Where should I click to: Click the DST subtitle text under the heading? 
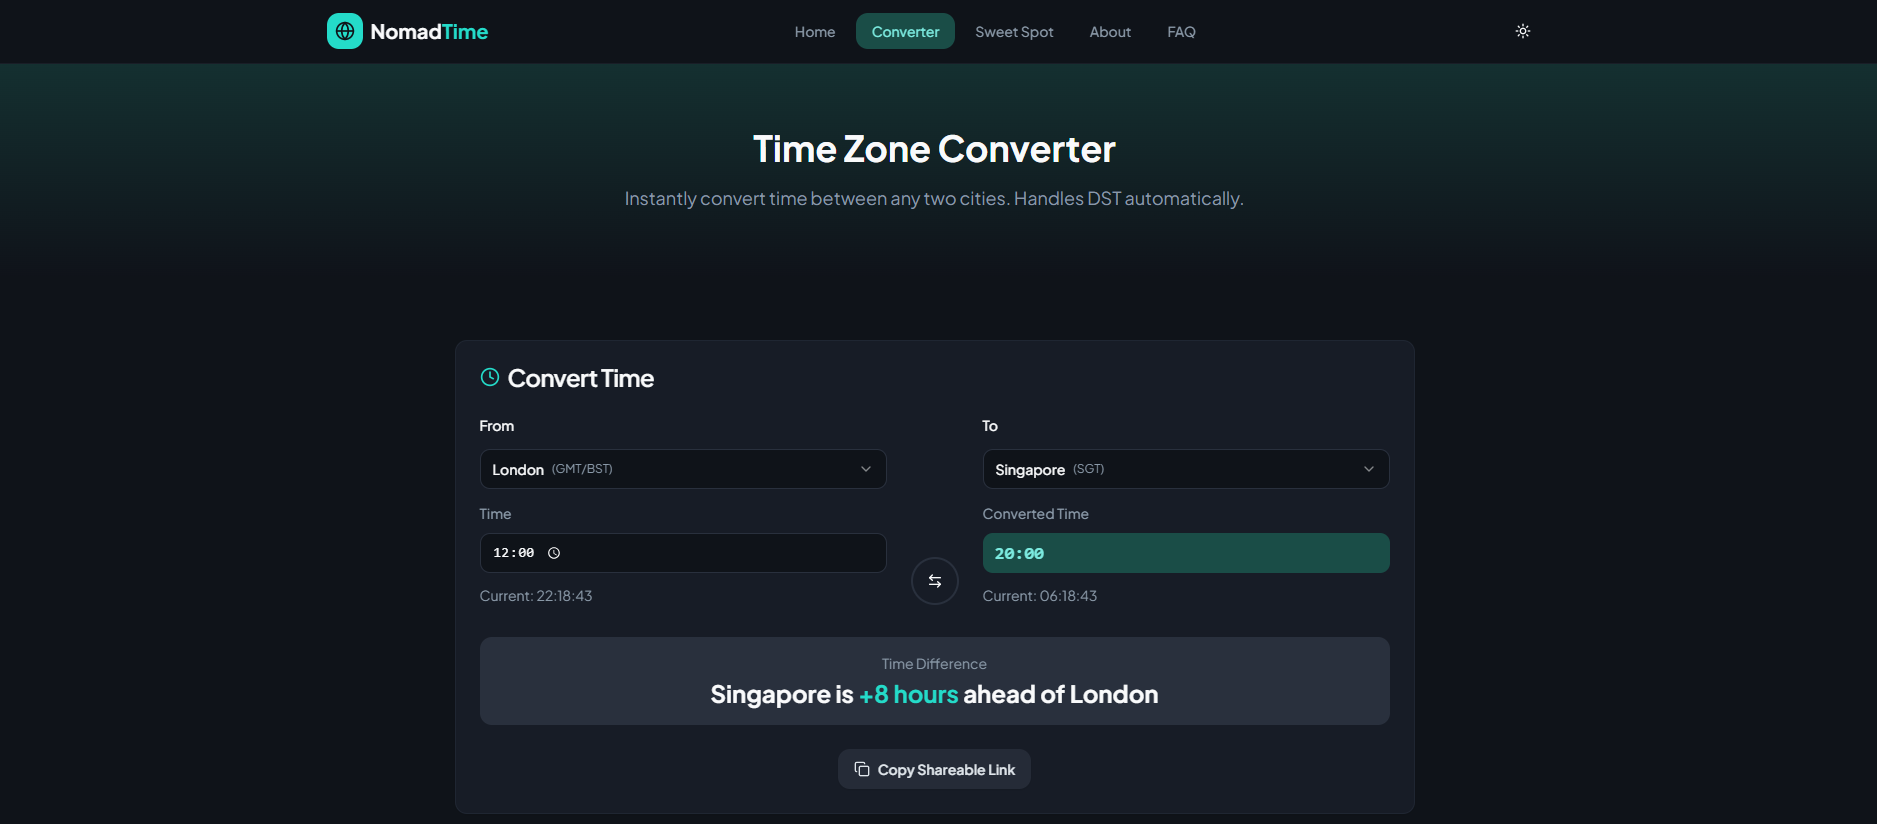[934, 199]
